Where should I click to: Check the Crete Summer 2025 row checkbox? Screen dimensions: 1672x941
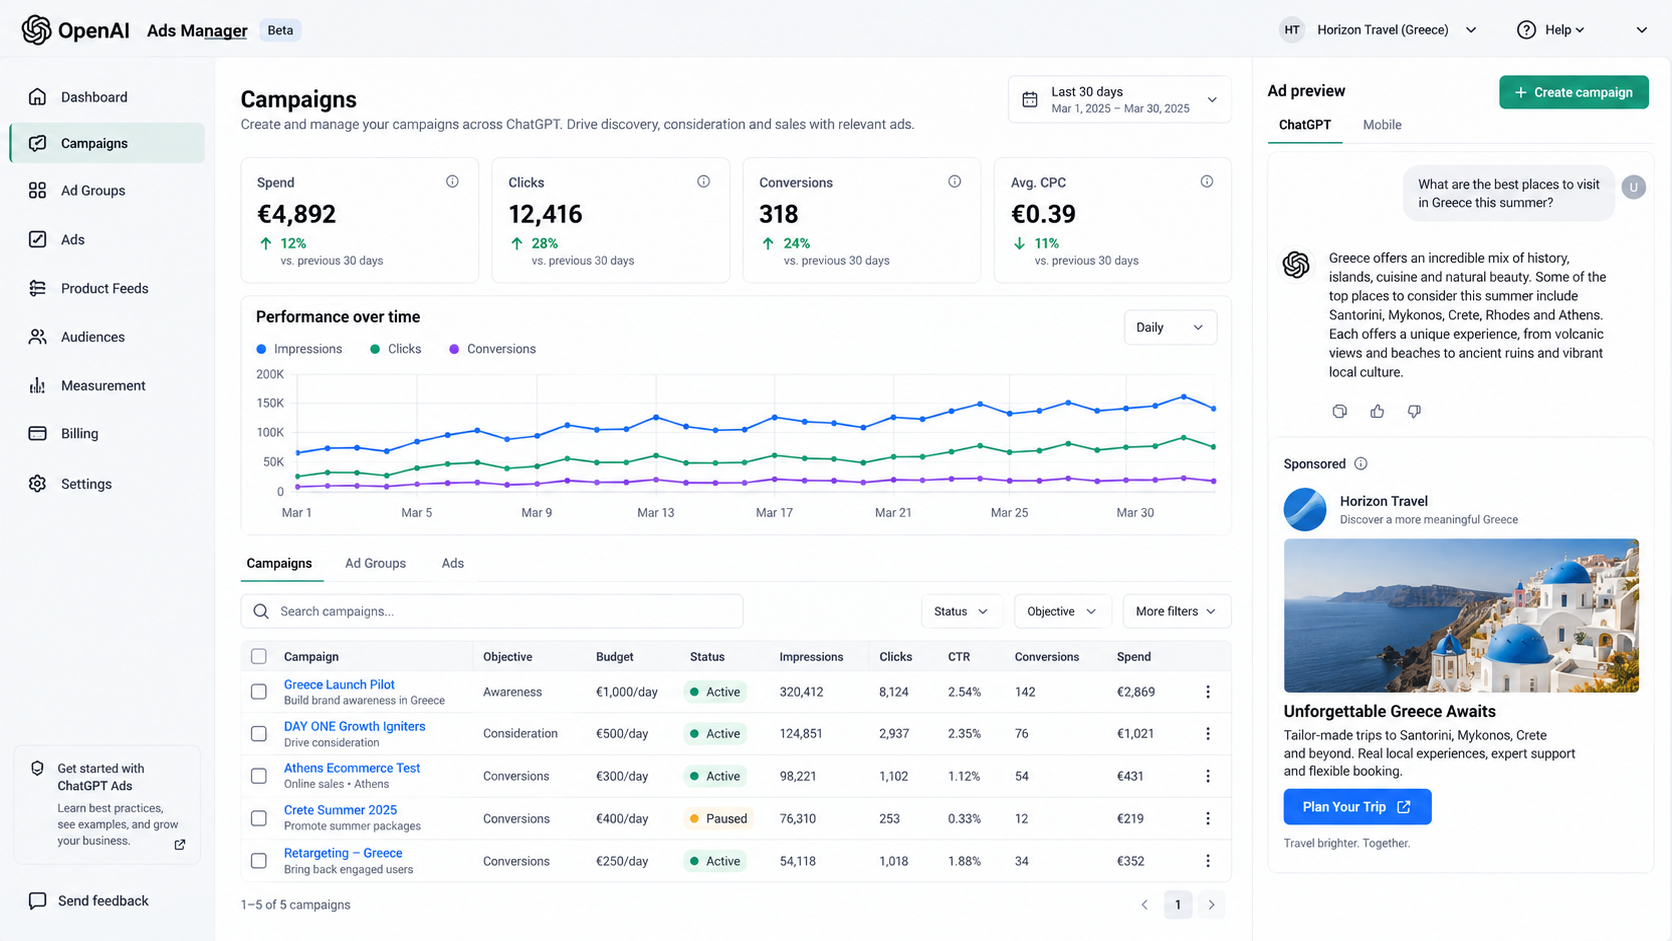tap(259, 818)
